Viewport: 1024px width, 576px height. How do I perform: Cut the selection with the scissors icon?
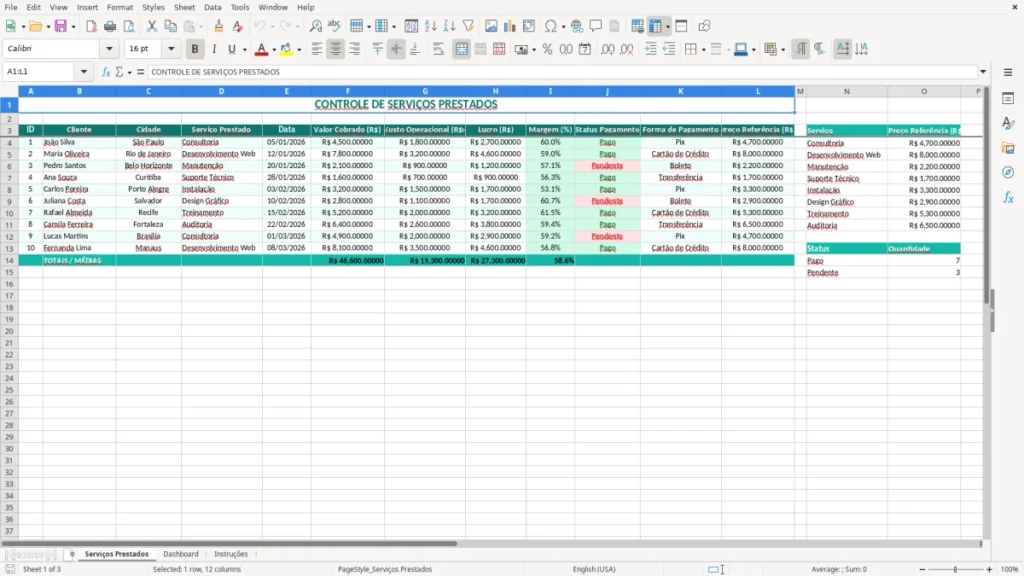coord(152,26)
